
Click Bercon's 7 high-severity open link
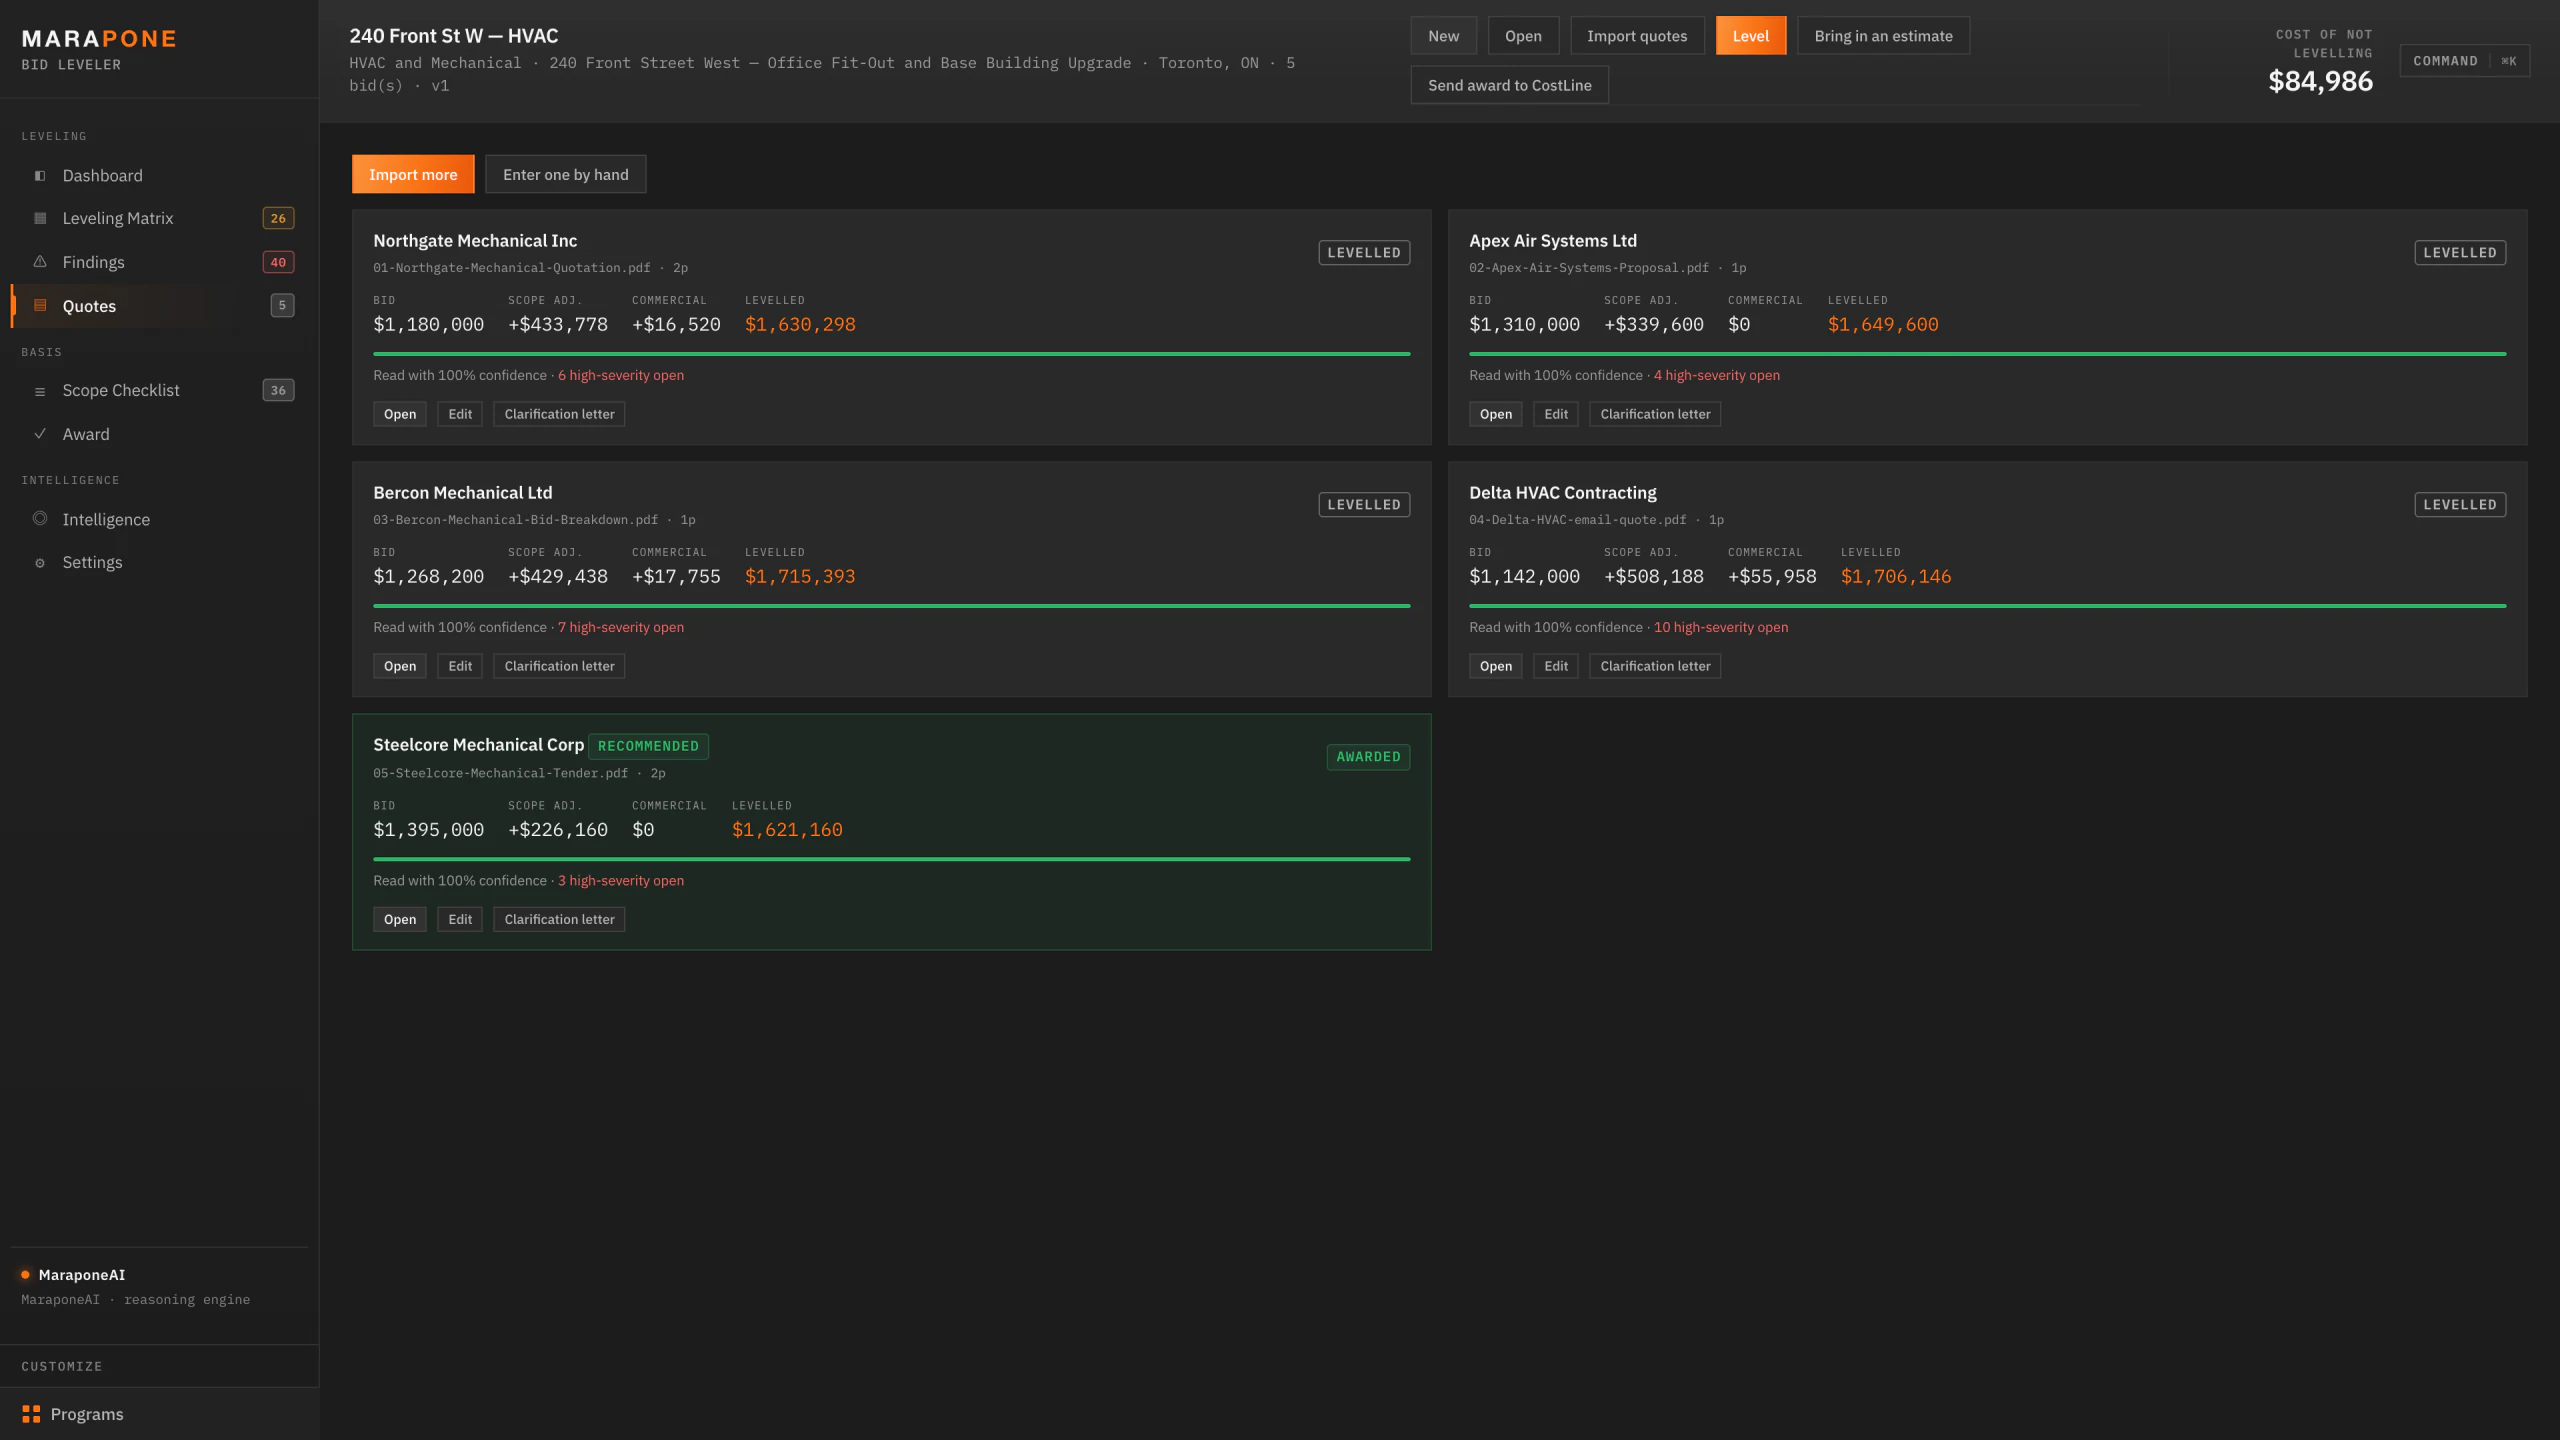[x=621, y=627]
